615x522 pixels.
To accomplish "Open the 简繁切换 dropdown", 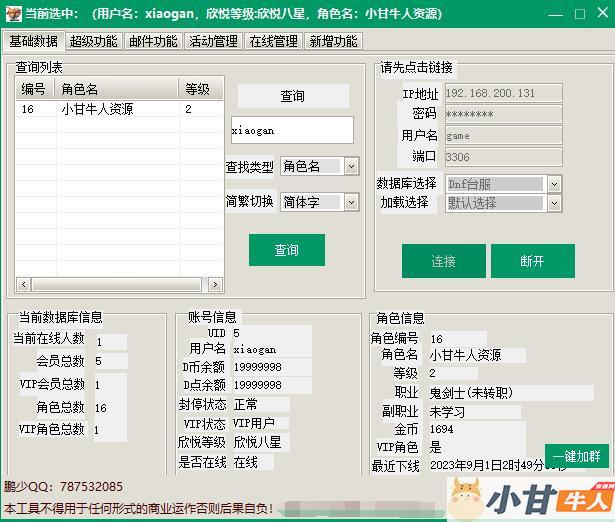I will point(350,202).
